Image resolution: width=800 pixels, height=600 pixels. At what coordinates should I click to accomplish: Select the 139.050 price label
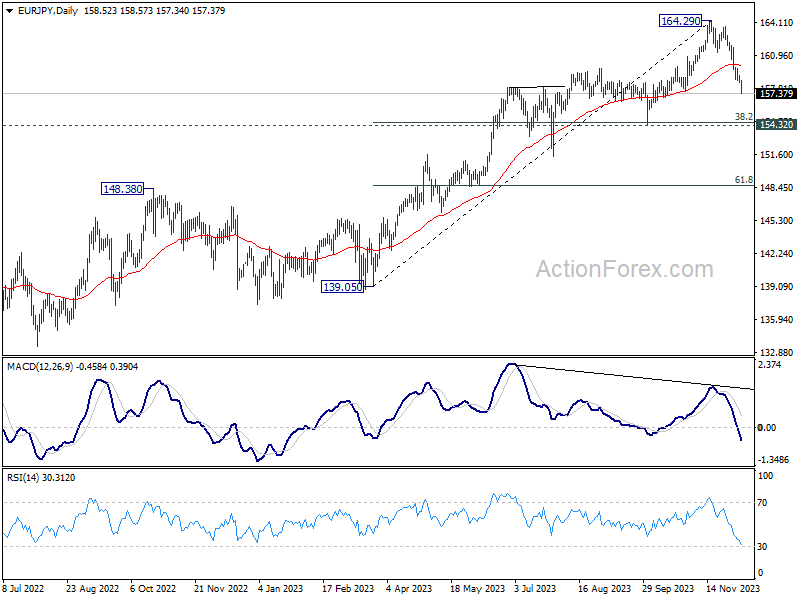(x=343, y=287)
